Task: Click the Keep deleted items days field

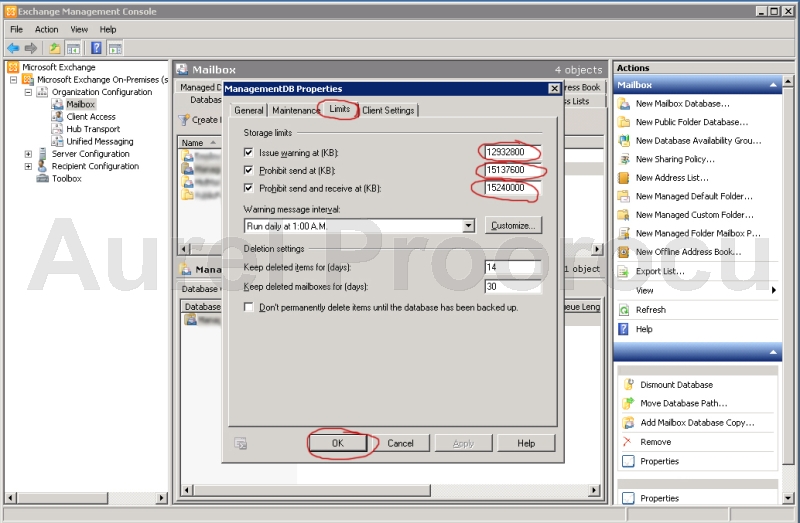Action: click(x=513, y=267)
